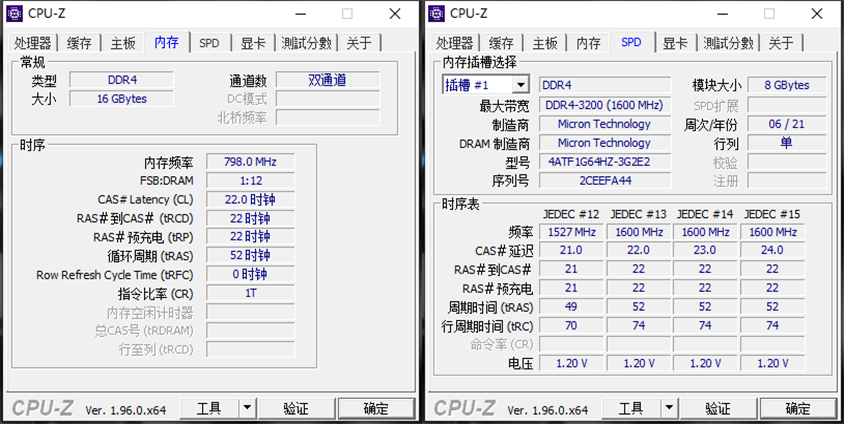Click the 双通道 channel count field
This screenshot has height=424, width=844.
tap(328, 80)
